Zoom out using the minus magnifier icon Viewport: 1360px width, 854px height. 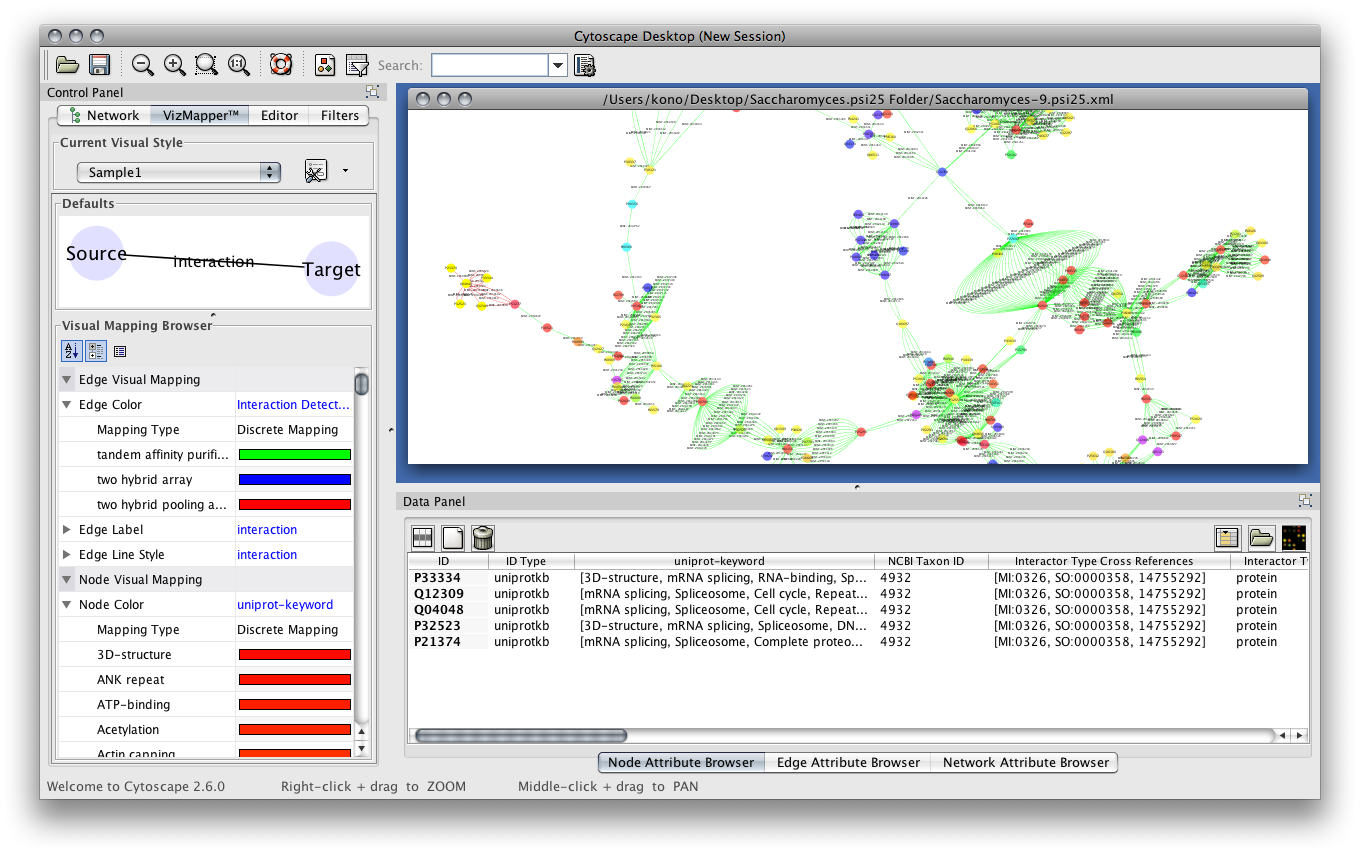143,66
